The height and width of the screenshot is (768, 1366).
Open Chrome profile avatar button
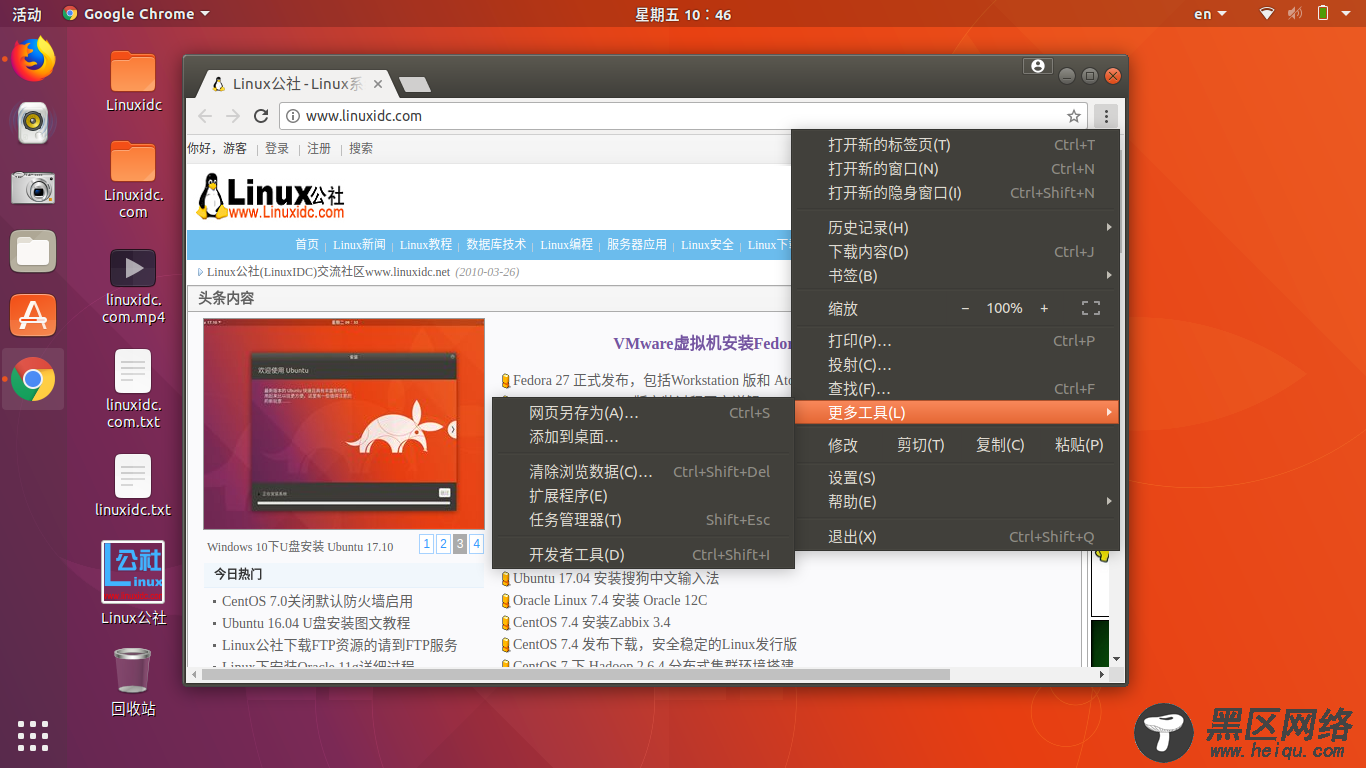pyautogui.click(x=1037, y=66)
